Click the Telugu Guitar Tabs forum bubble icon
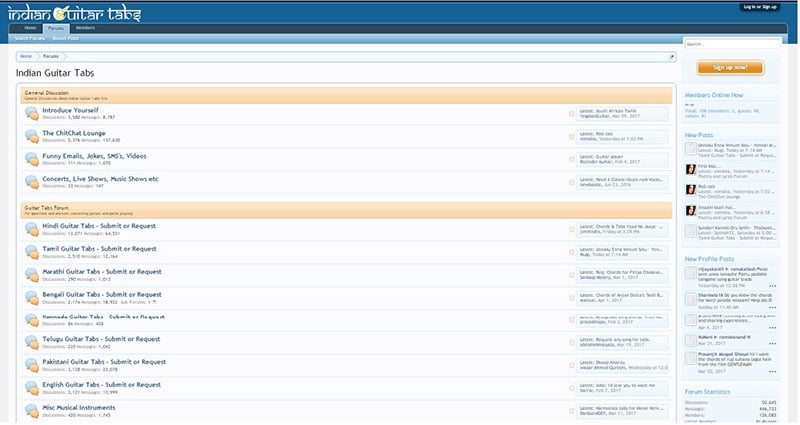This screenshot has height=425, width=800. pos(32,342)
